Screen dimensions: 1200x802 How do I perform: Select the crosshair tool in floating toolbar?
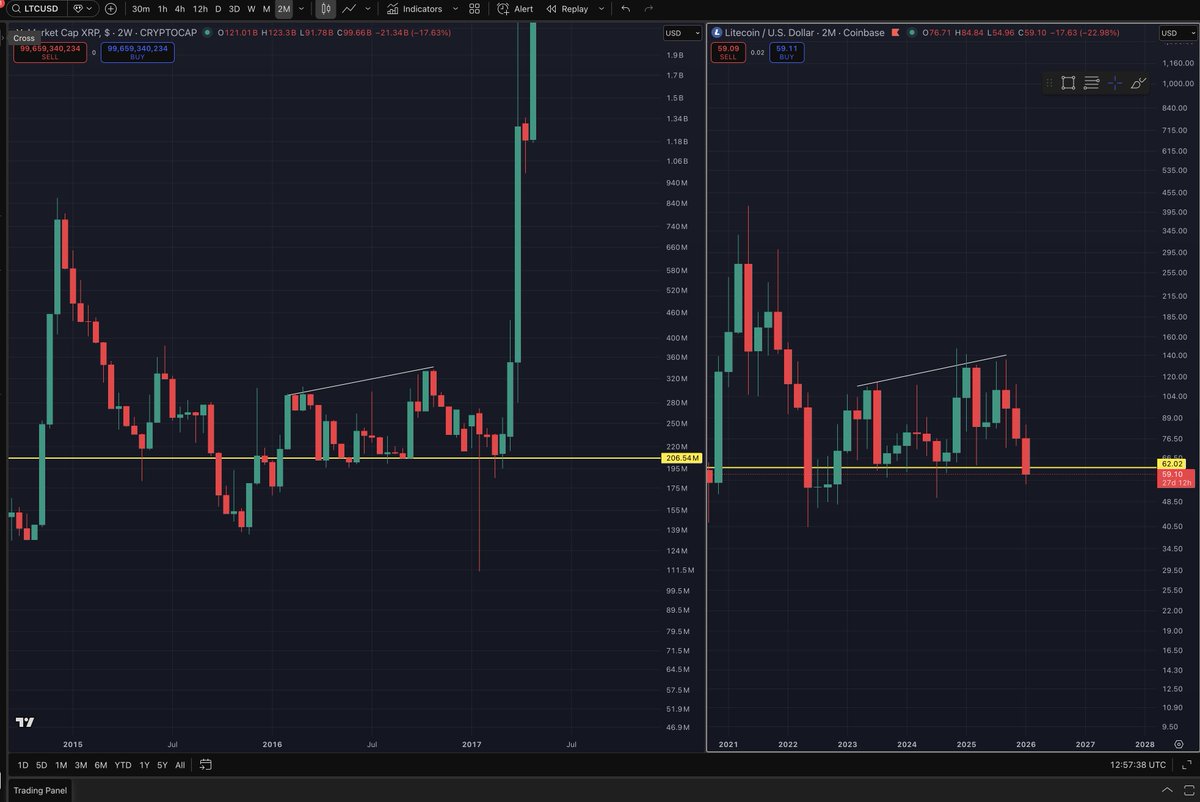click(1115, 84)
